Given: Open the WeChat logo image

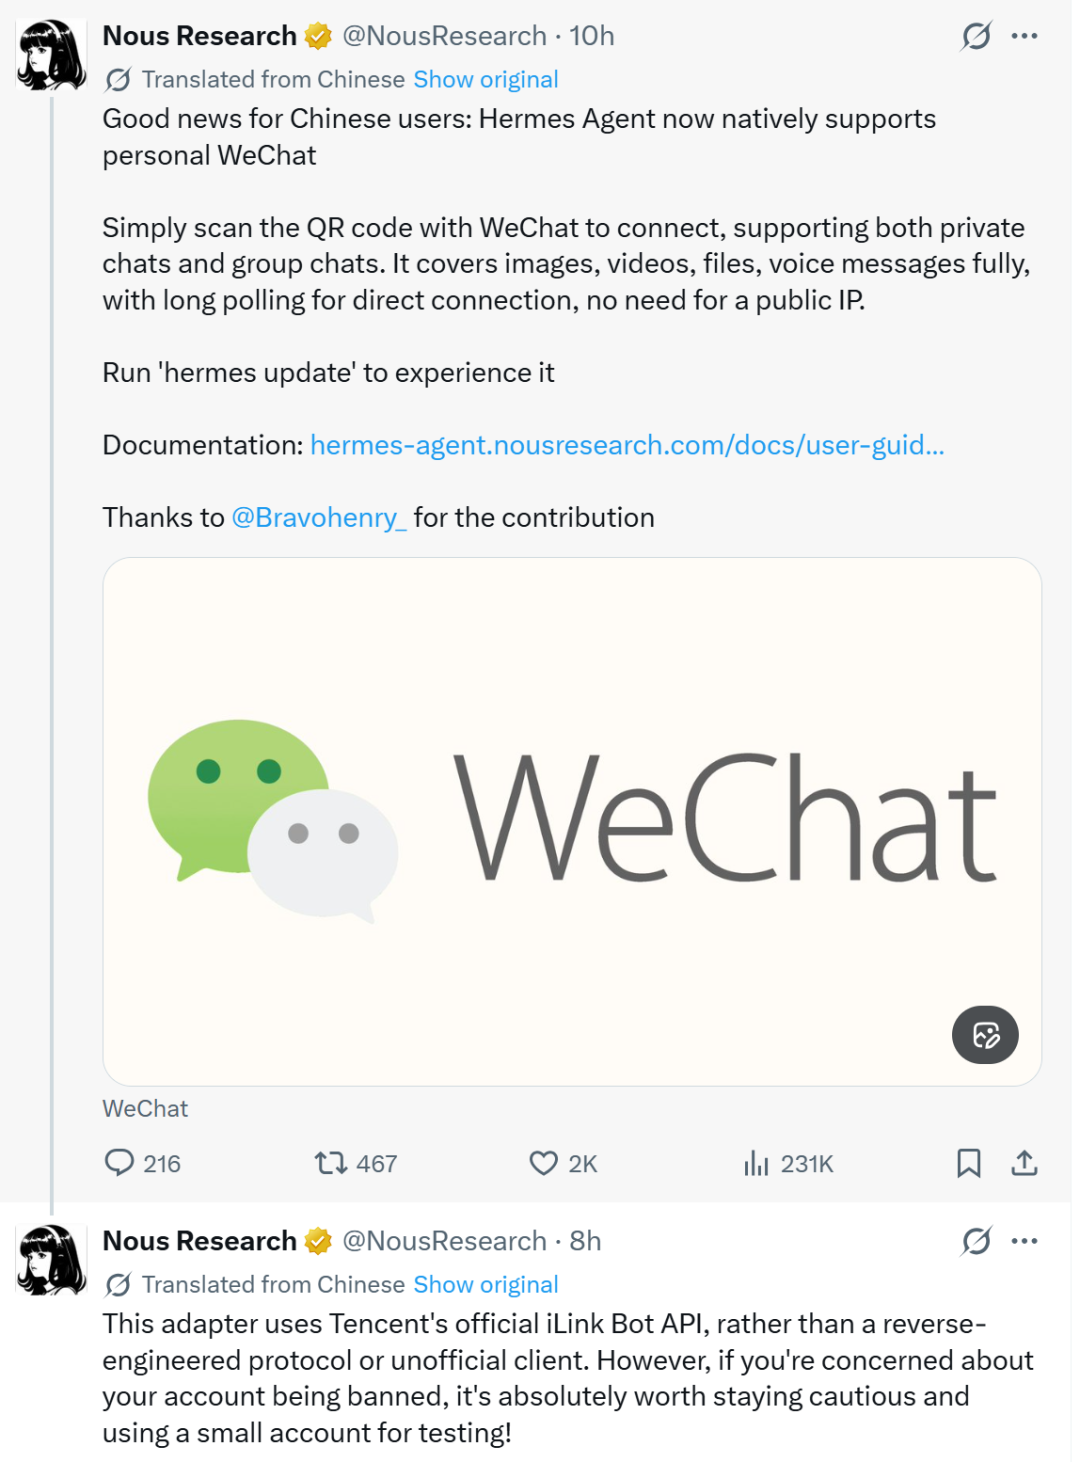Looking at the screenshot, I should click(x=572, y=821).
